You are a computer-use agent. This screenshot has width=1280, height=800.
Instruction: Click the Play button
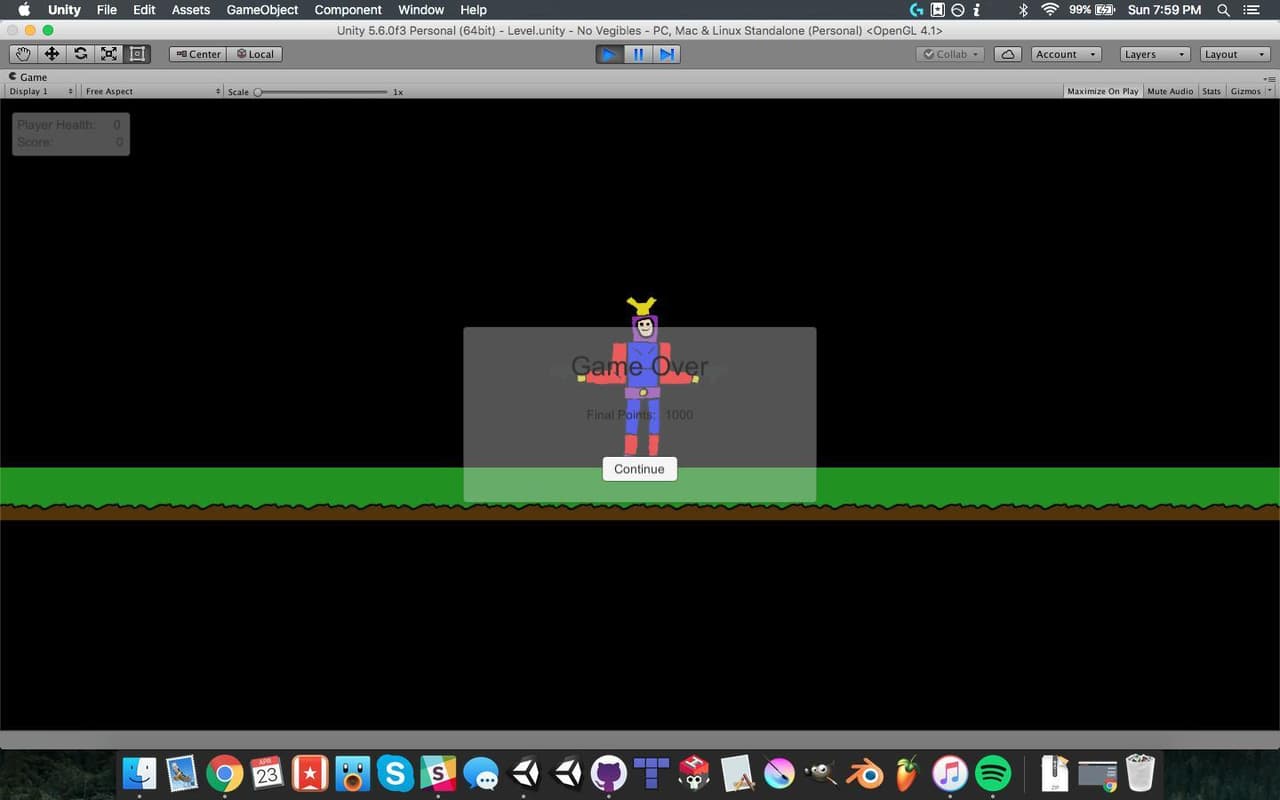[x=609, y=54]
